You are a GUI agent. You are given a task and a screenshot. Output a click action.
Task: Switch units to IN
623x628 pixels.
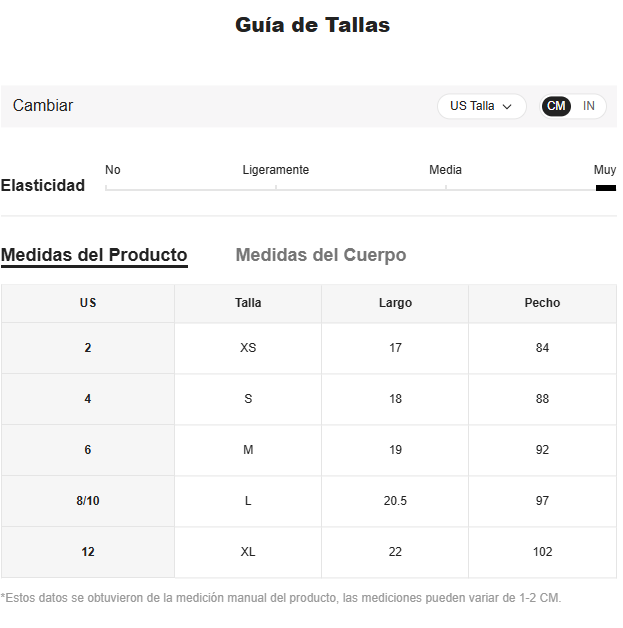[589, 106]
